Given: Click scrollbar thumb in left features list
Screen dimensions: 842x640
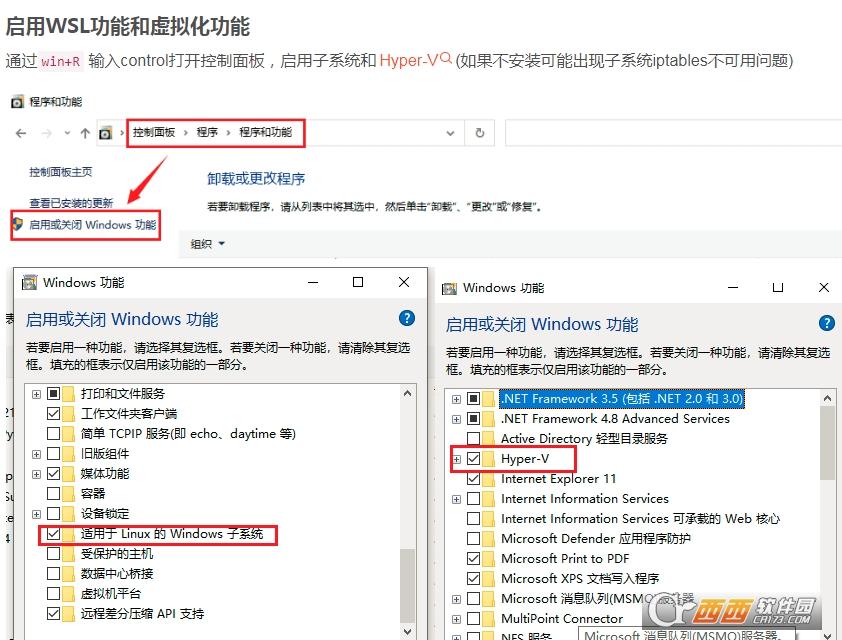Looking at the screenshot, I should [408, 585].
